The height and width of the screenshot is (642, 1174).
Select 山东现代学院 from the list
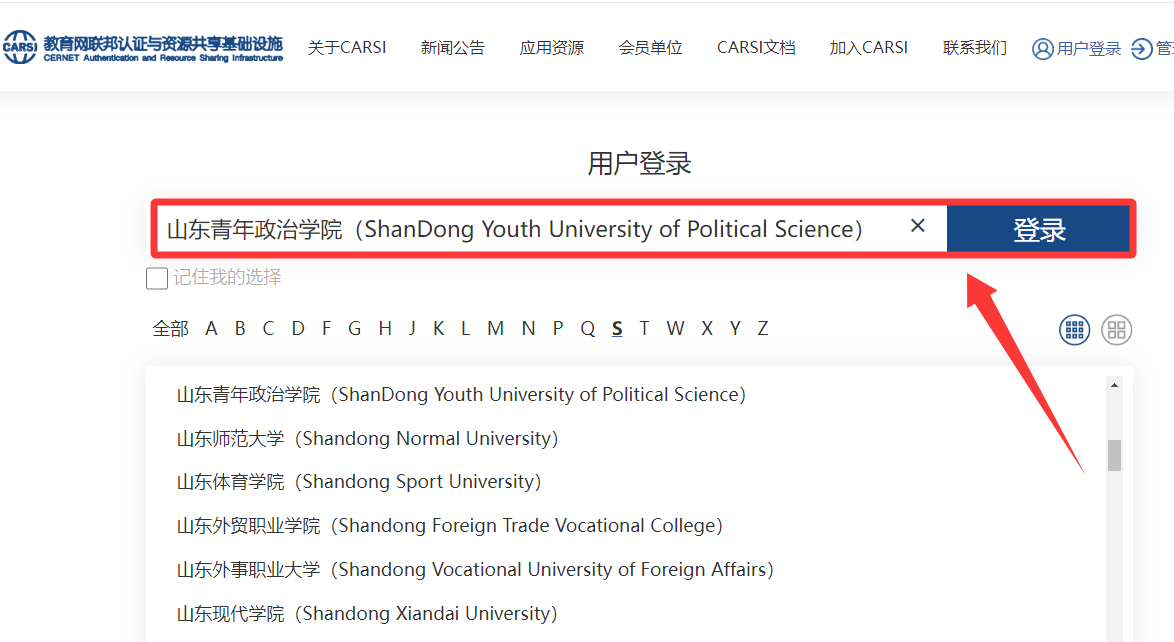click(367, 613)
